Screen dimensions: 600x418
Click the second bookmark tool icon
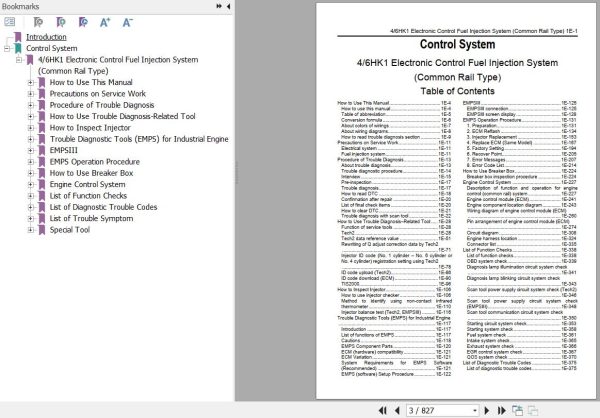click(60, 22)
